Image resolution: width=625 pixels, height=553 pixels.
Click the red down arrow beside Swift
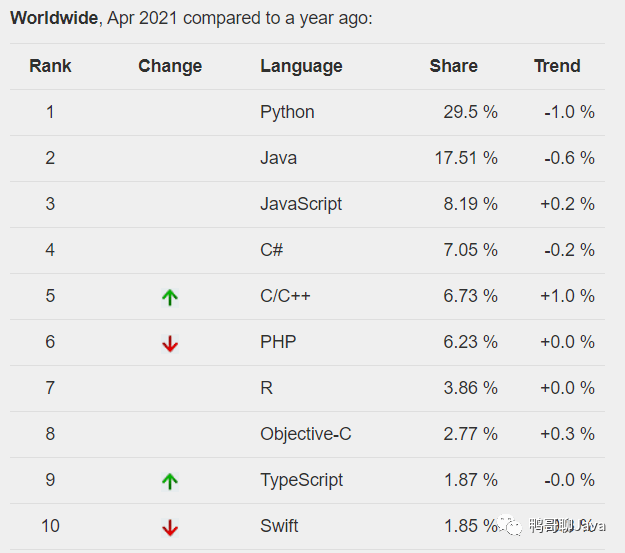[x=170, y=527]
